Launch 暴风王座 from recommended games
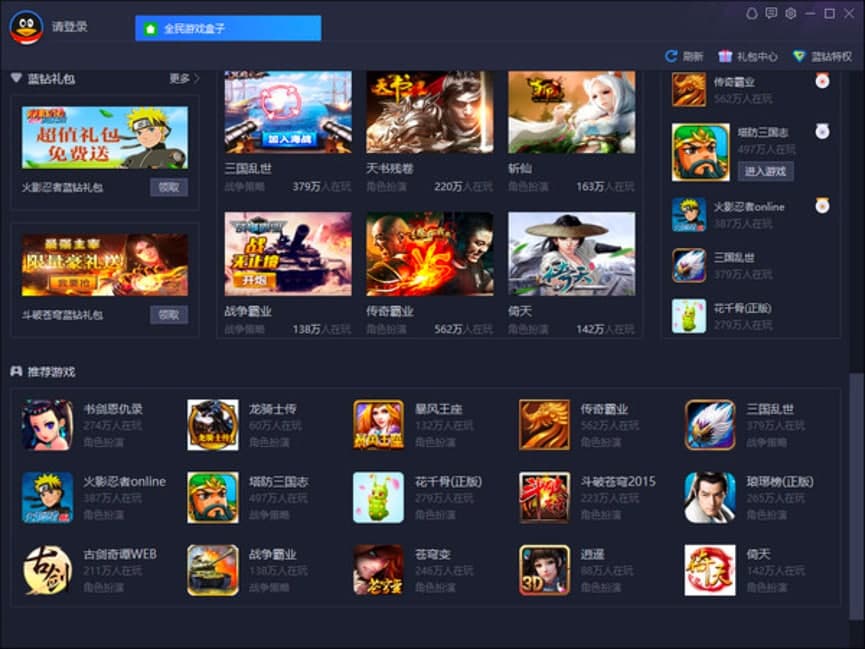Screen dimensions: 865x649 point(378,425)
